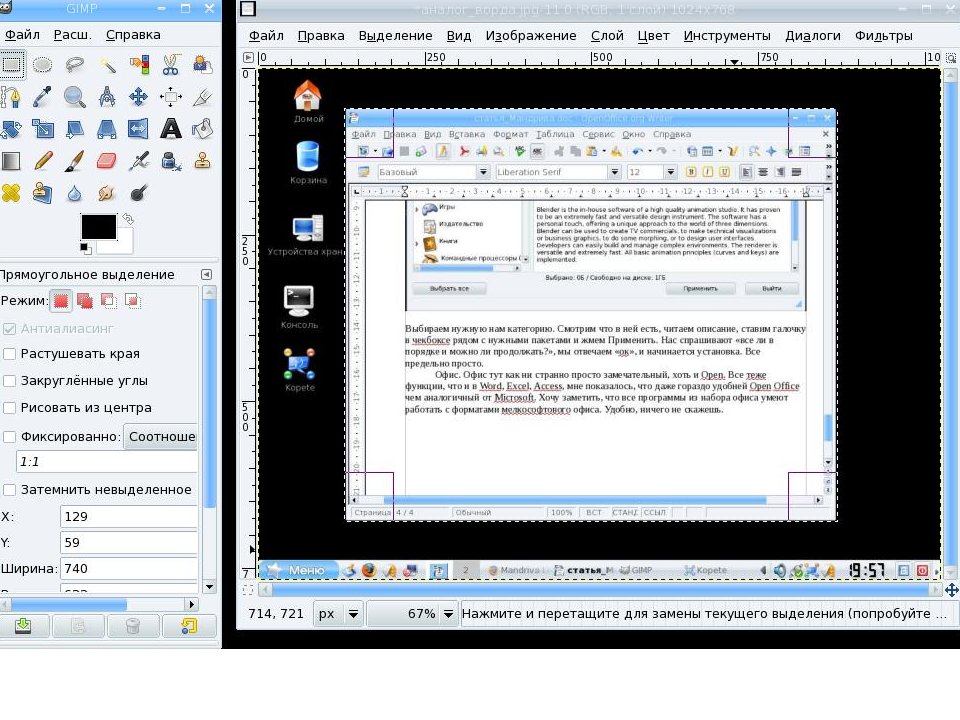Select the Measure compass tool

coord(107,97)
